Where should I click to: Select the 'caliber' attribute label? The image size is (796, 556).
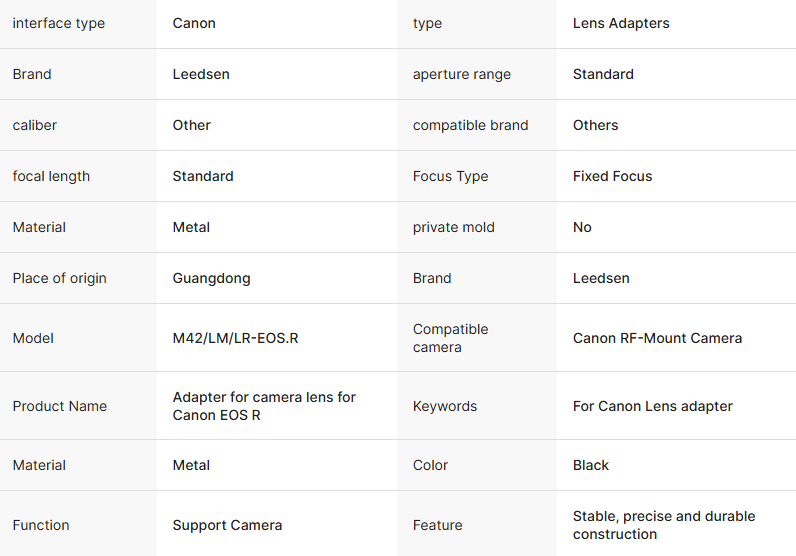[35, 125]
